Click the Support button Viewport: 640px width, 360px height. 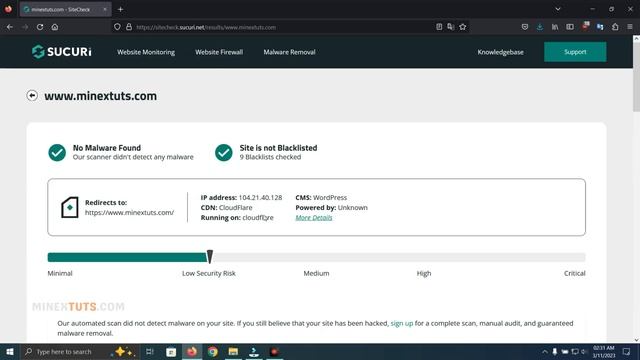coord(575,52)
